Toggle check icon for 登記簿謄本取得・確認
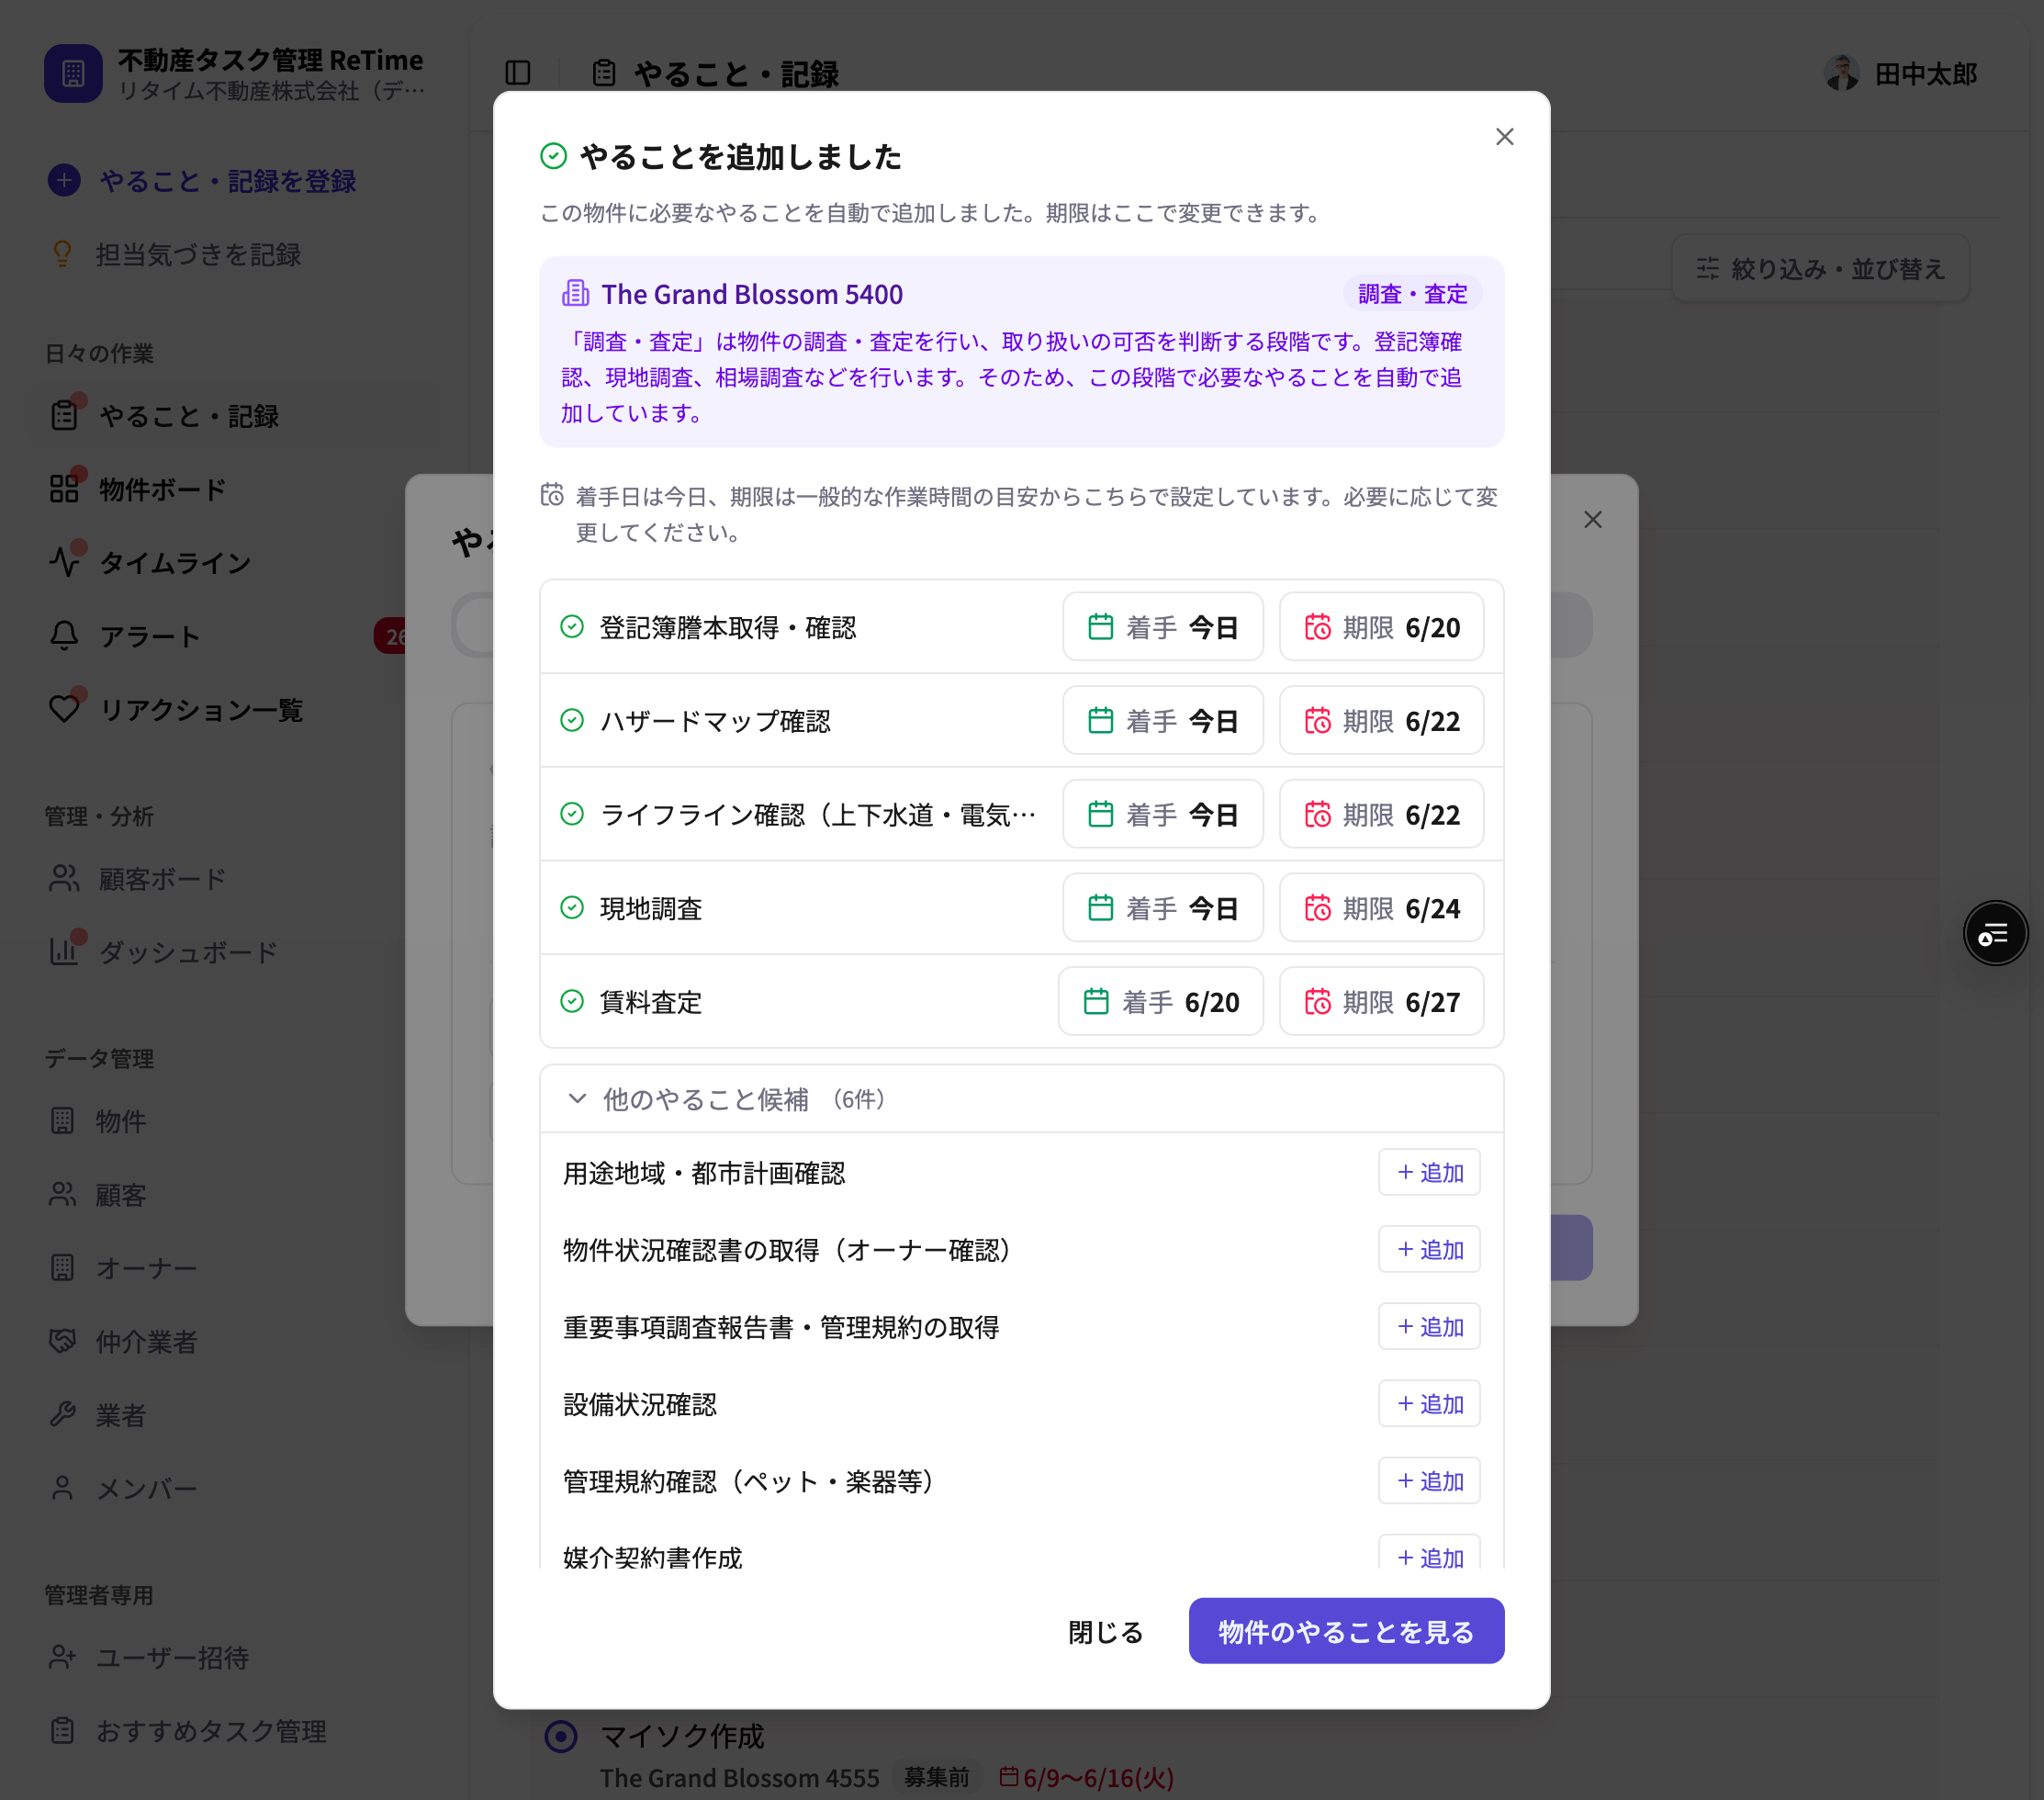The image size is (2044, 1800). point(572,626)
